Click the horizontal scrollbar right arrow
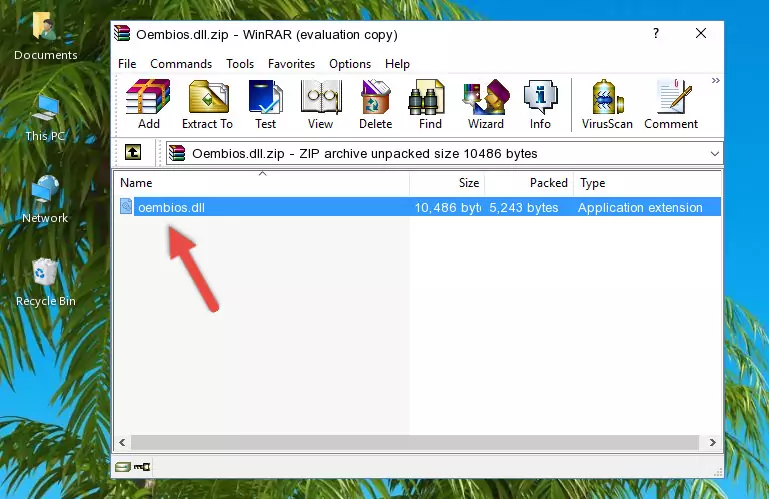Viewport: 769px width, 499px height. click(712, 443)
